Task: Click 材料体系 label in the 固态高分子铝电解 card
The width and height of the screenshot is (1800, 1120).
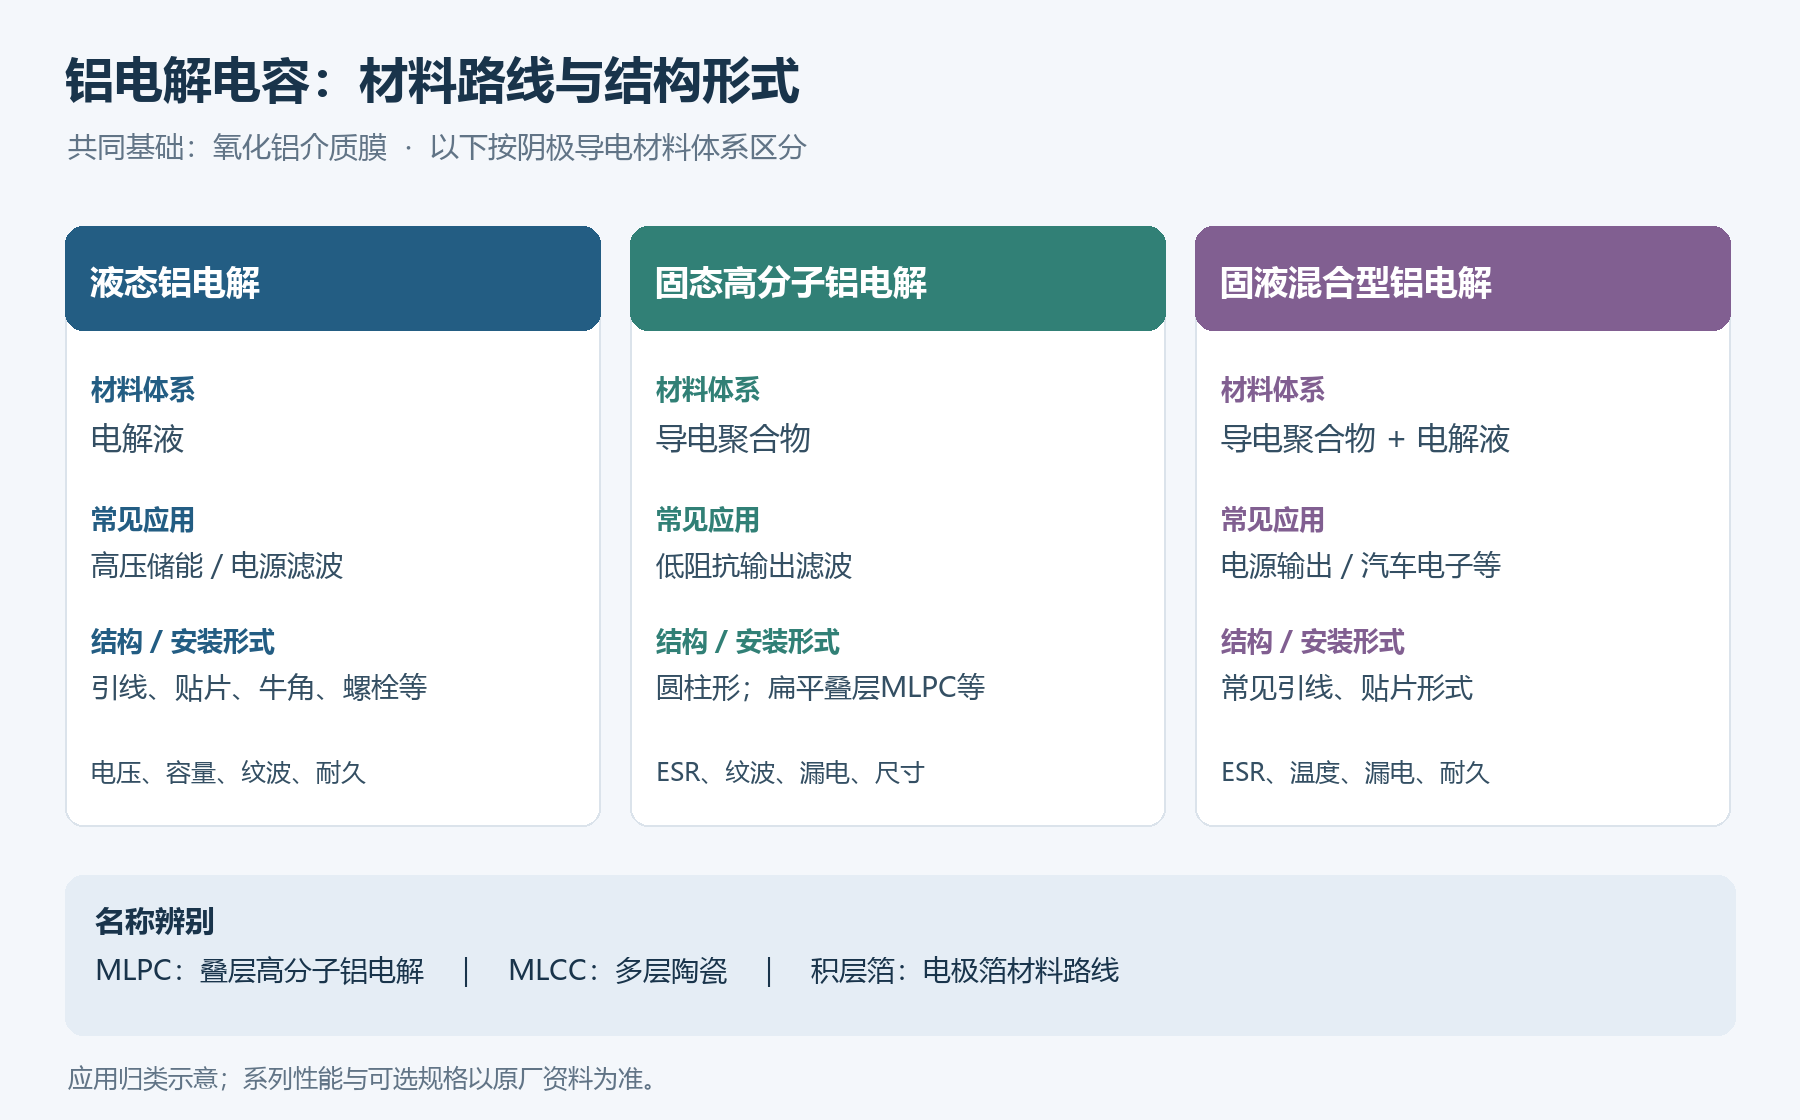Action: [708, 390]
